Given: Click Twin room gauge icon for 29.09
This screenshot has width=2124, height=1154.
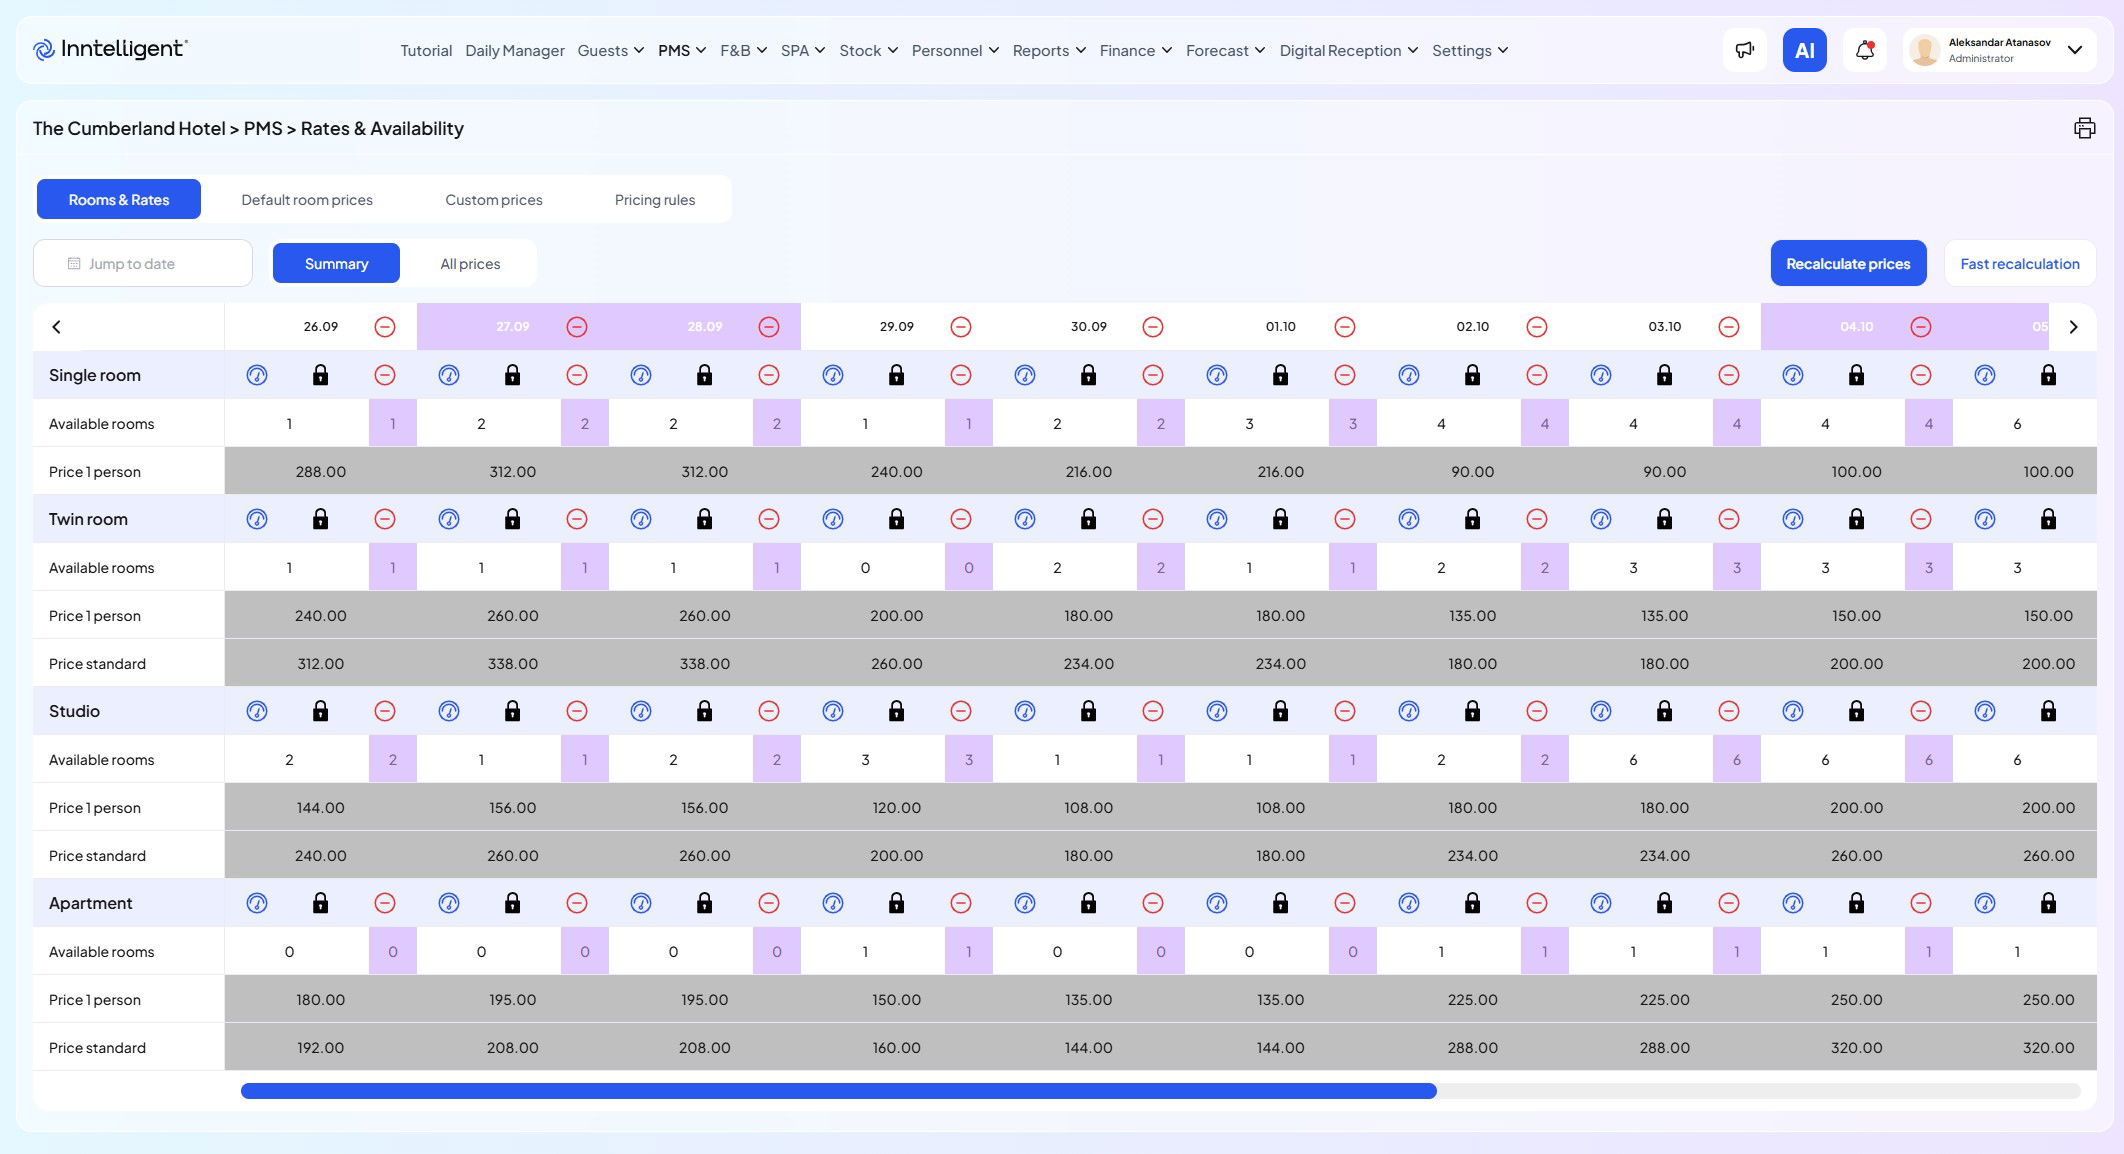Looking at the screenshot, I should pos(833,519).
